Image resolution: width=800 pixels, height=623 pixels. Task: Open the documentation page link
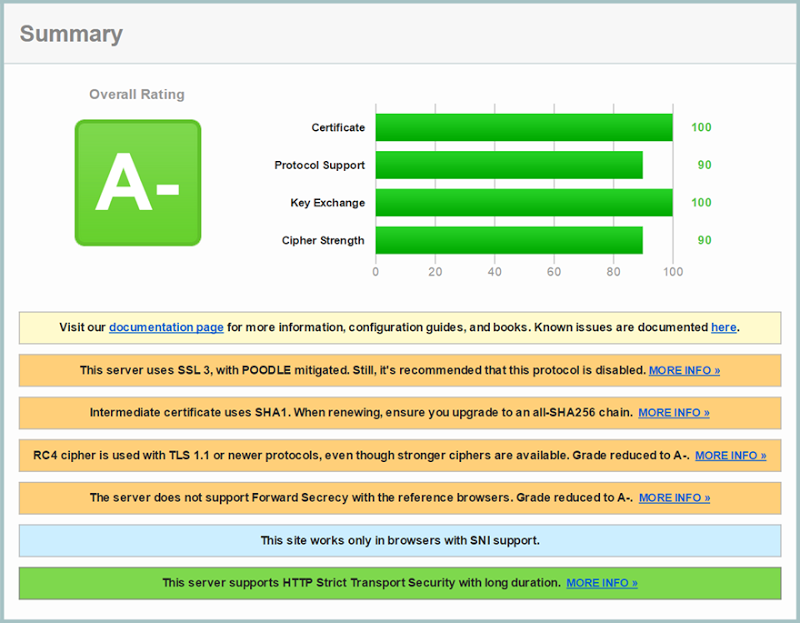(166, 327)
